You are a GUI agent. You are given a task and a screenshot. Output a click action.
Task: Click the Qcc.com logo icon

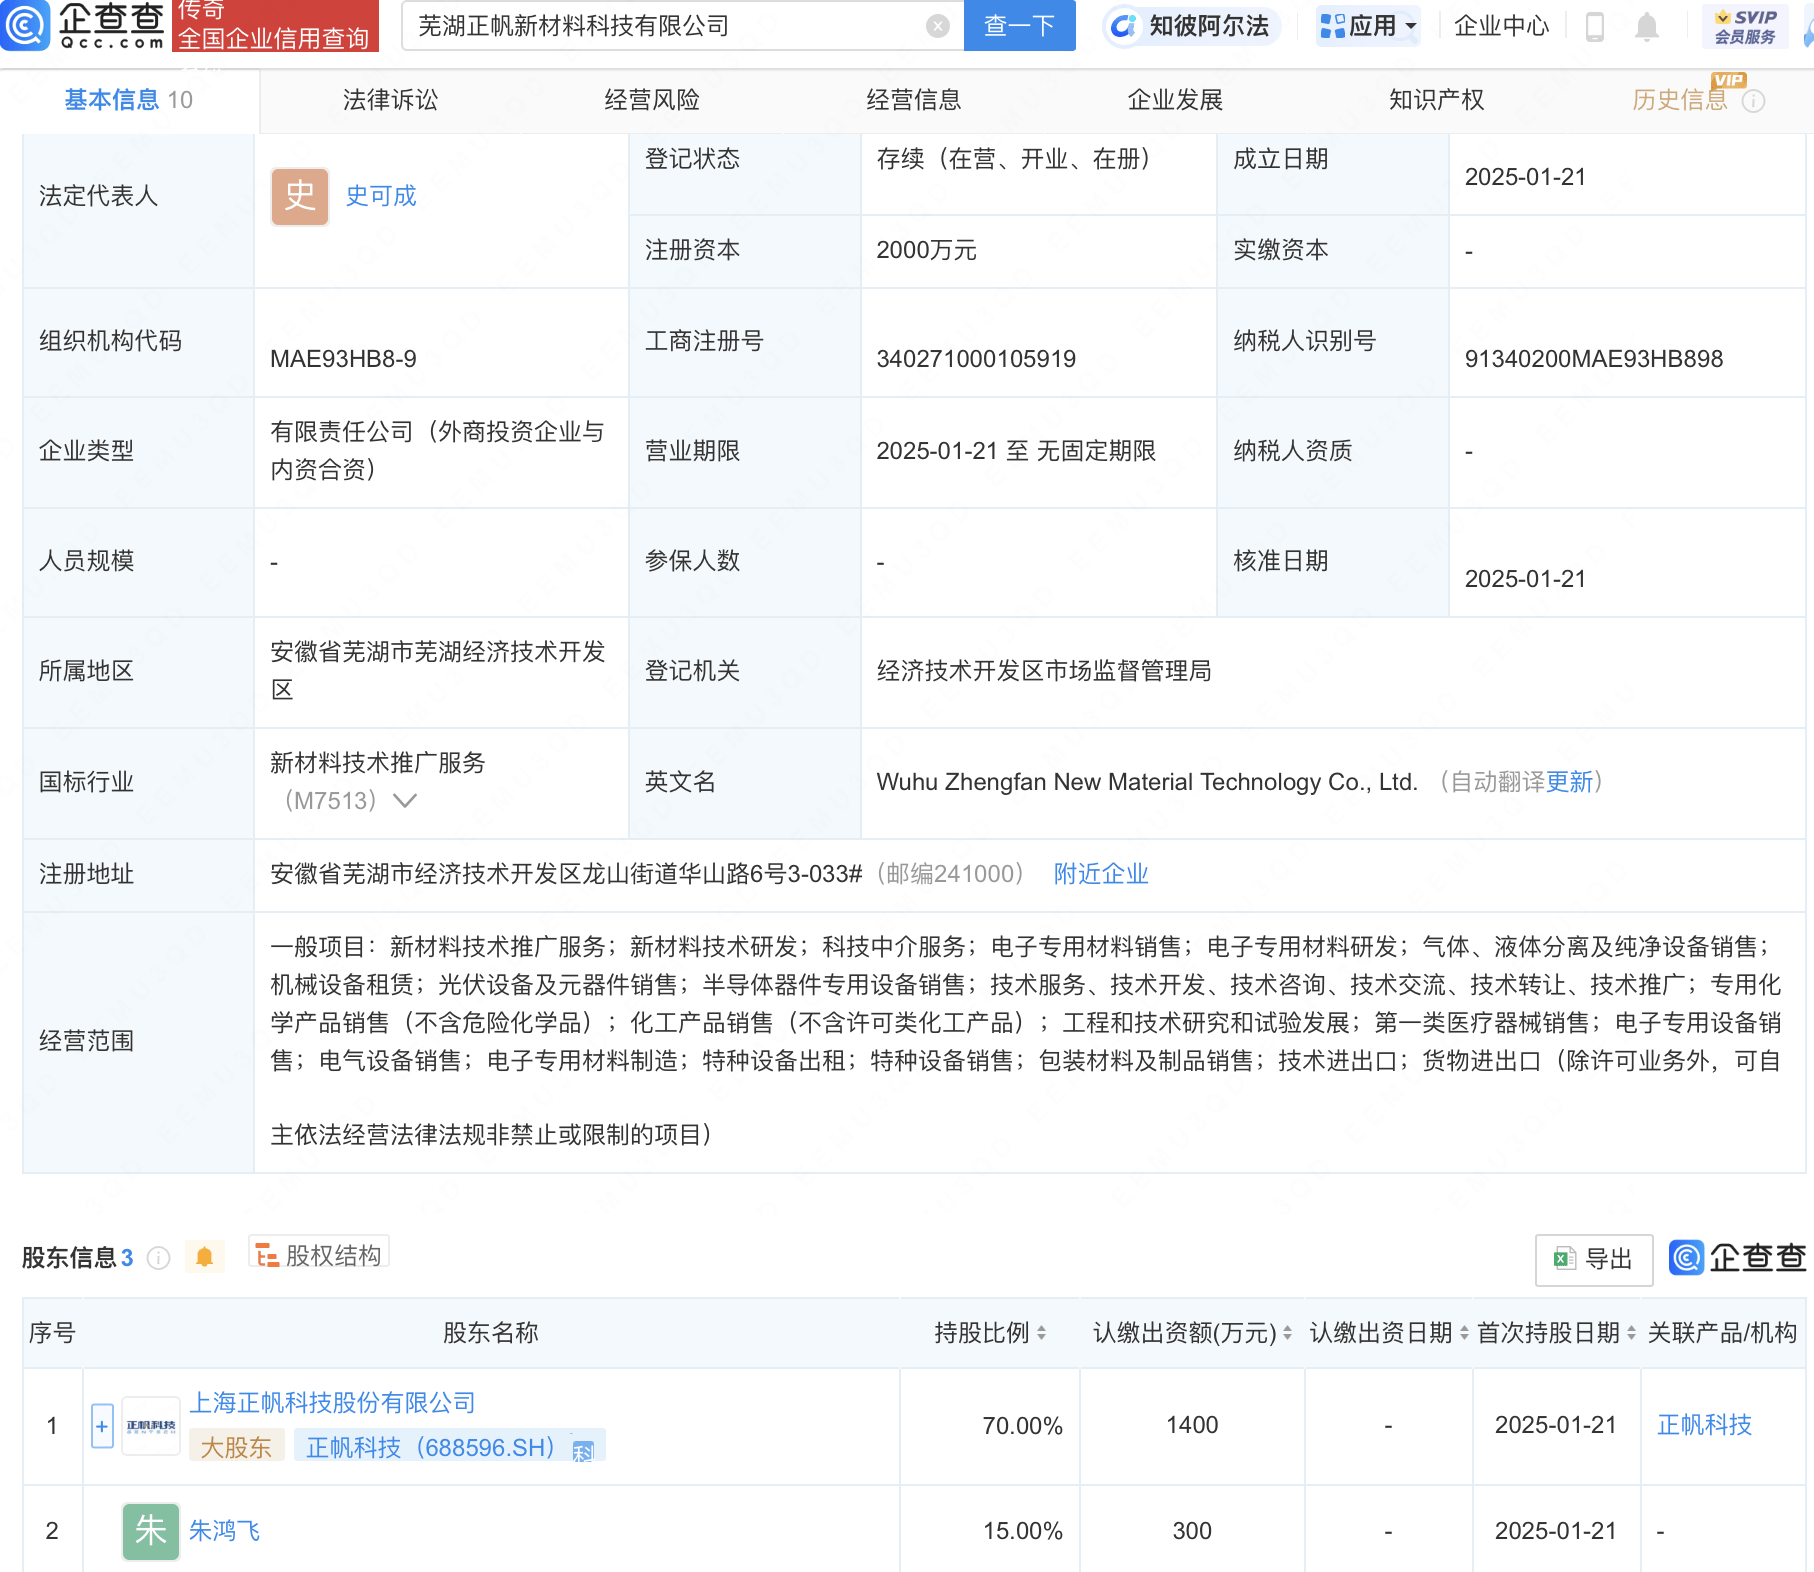25,25
